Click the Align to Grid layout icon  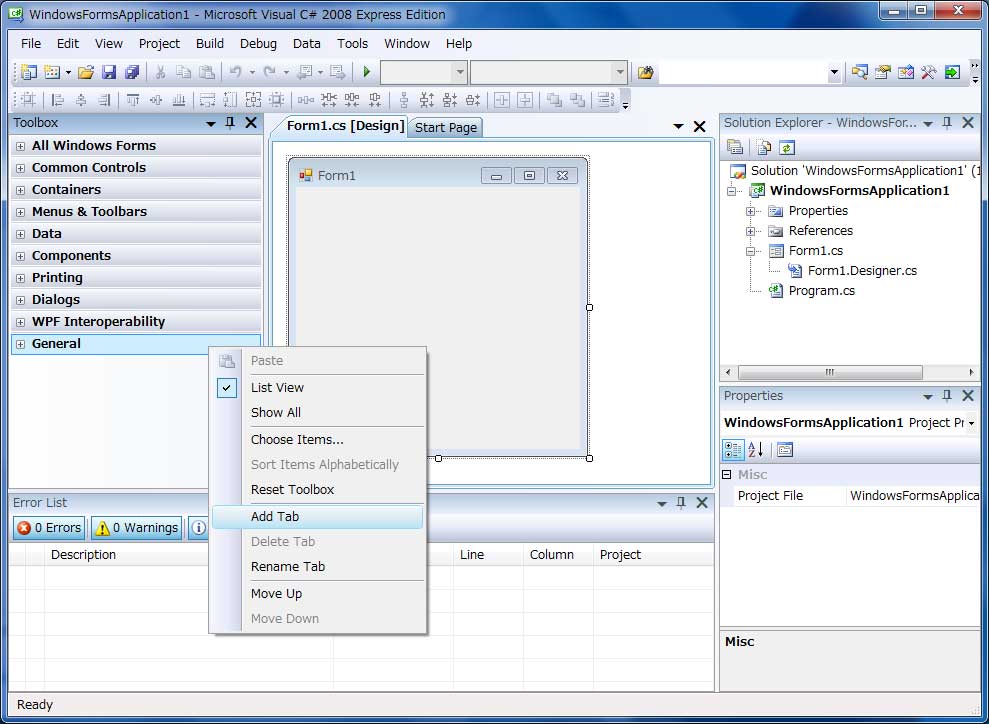pos(29,100)
